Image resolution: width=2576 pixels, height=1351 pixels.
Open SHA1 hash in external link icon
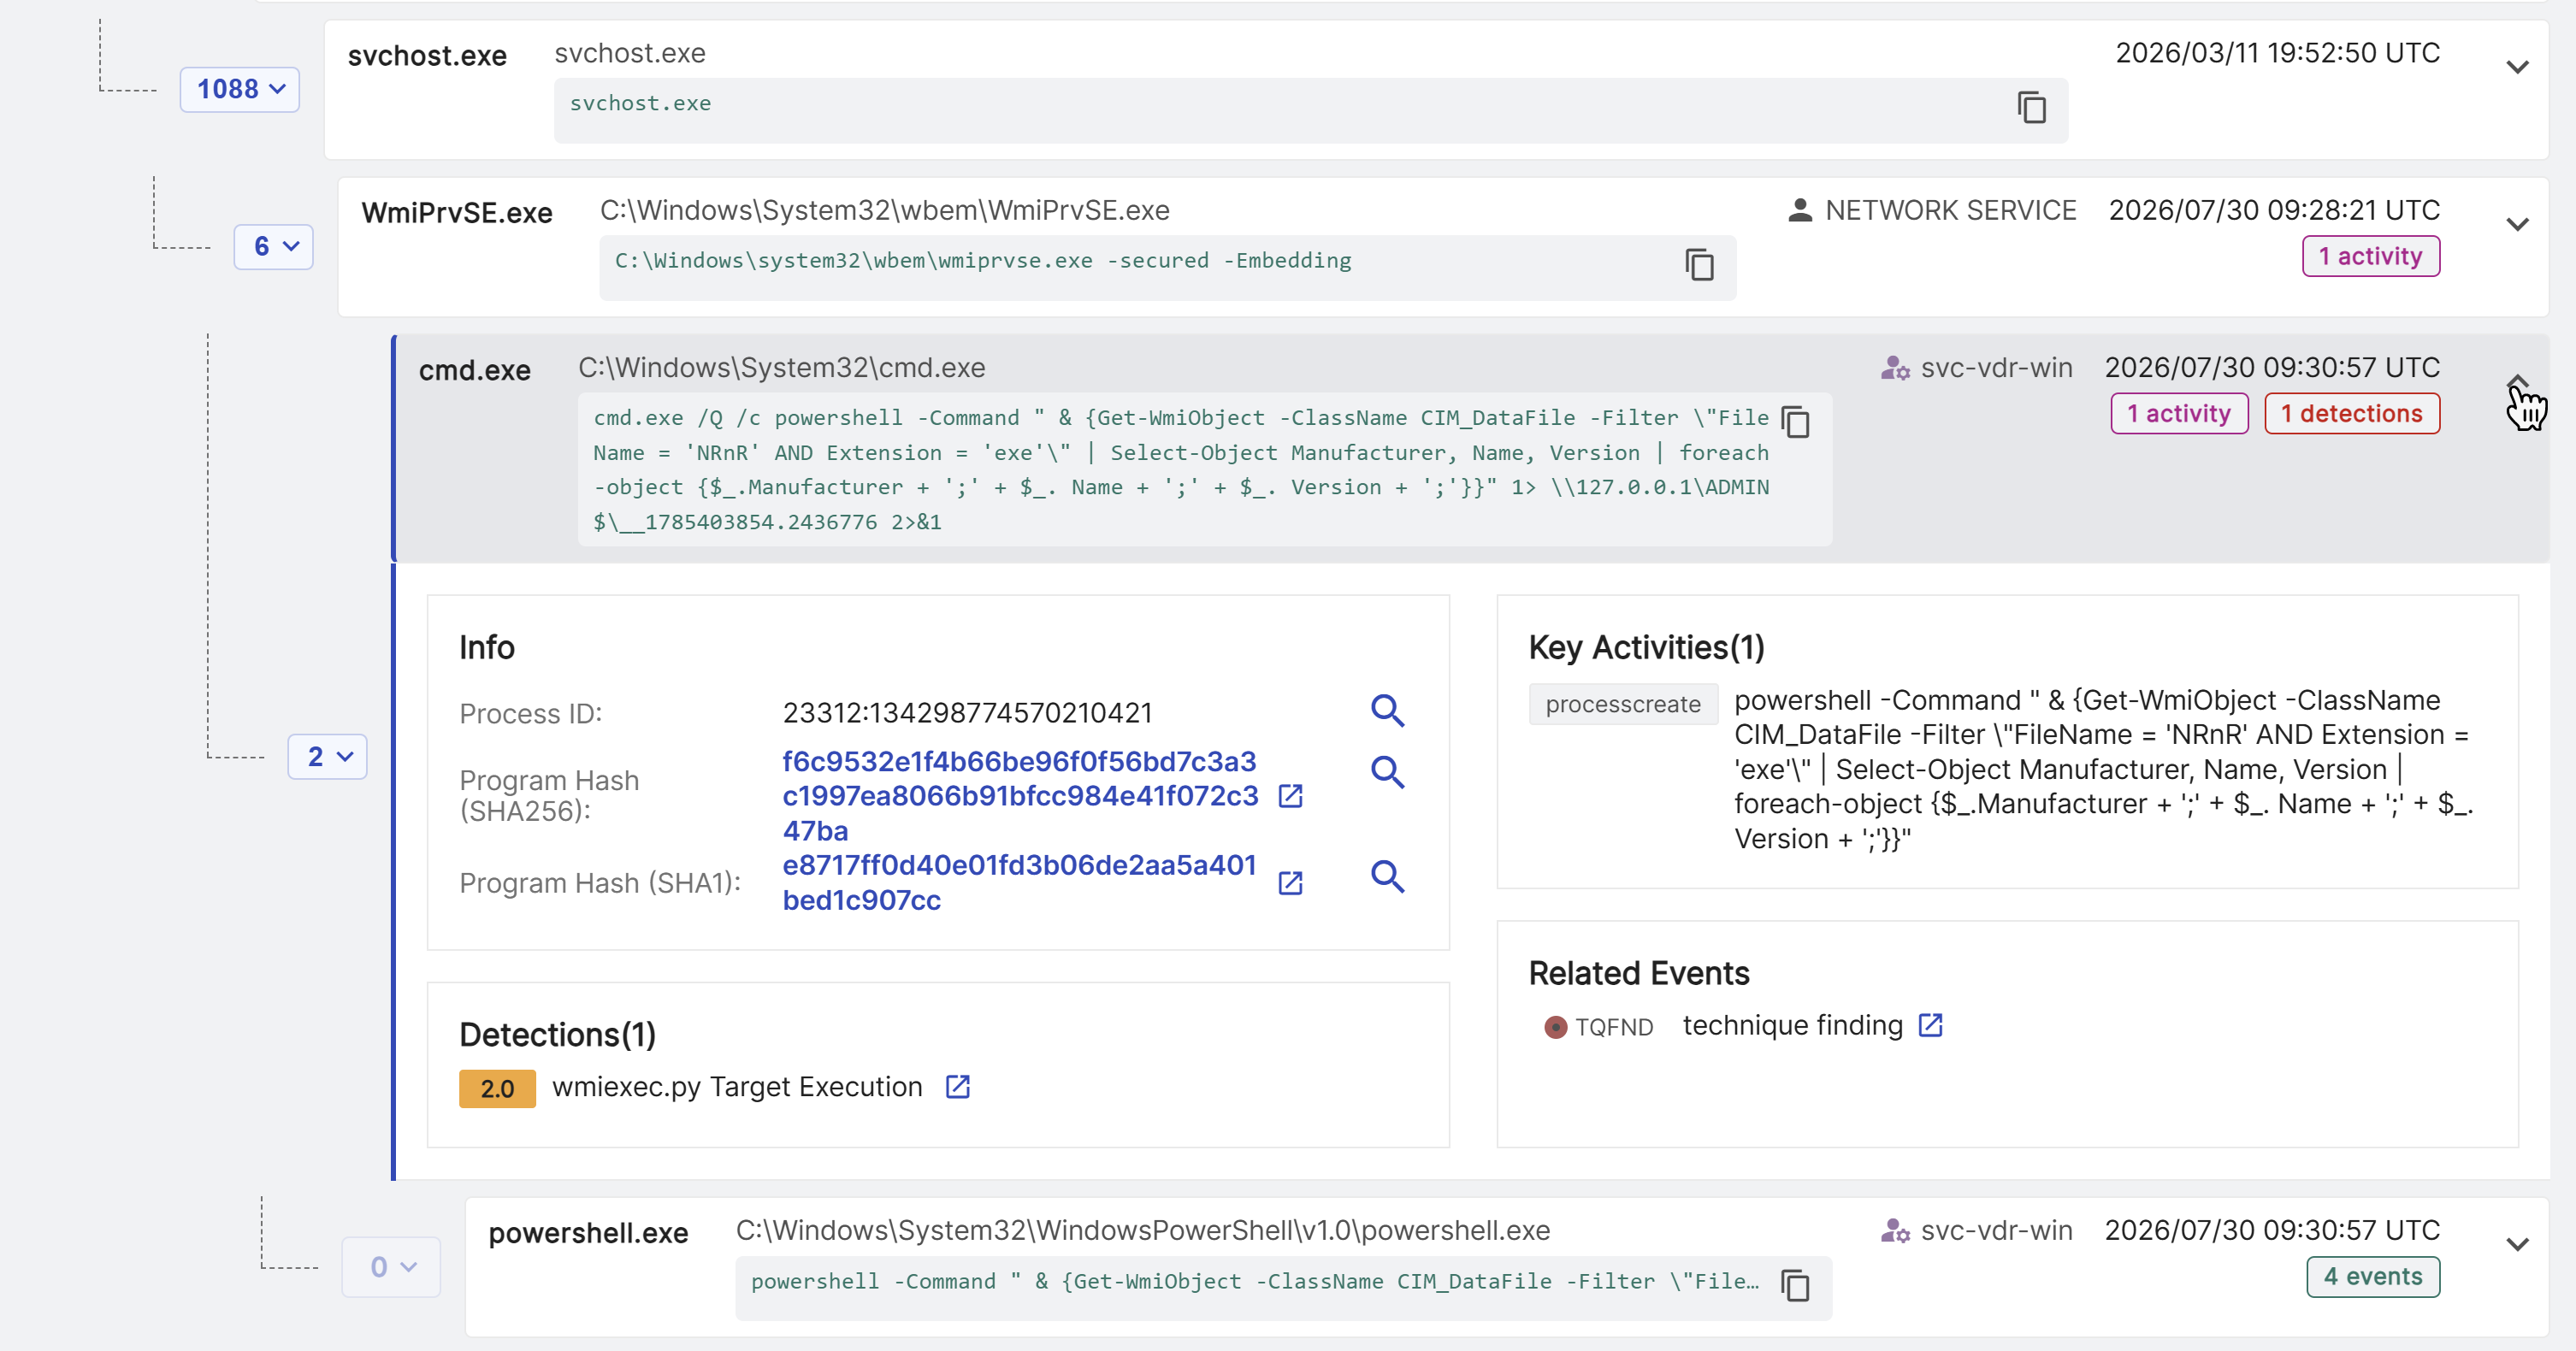1290,883
